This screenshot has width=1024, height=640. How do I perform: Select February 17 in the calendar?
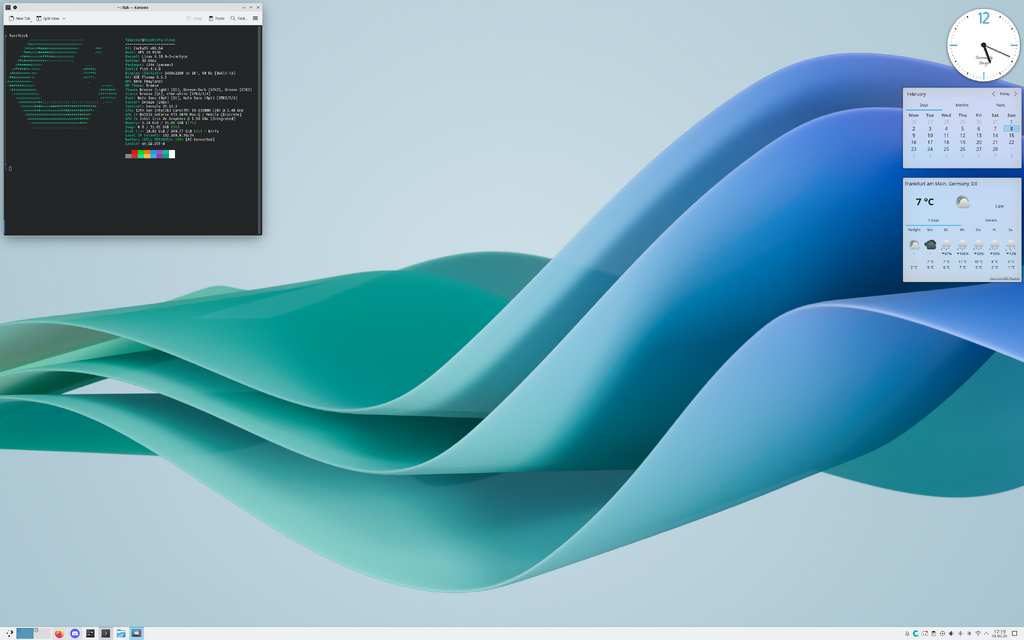tap(930, 142)
